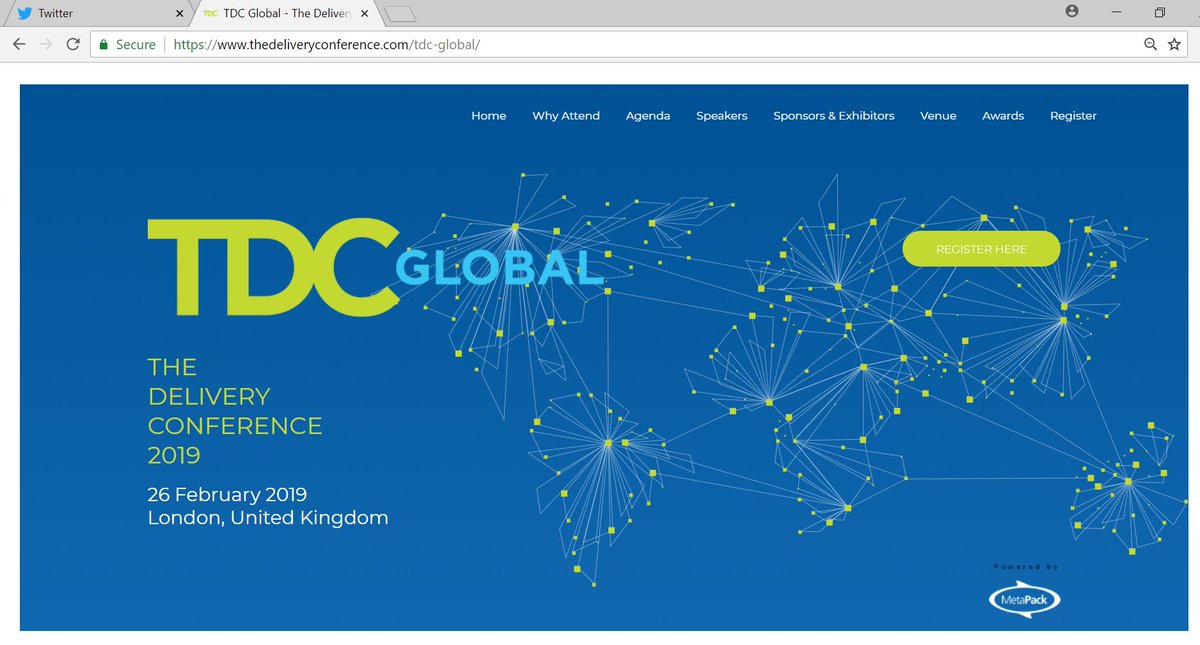Open the Chrome profile avatar icon
The width and height of the screenshot is (1200, 645).
click(x=1073, y=11)
